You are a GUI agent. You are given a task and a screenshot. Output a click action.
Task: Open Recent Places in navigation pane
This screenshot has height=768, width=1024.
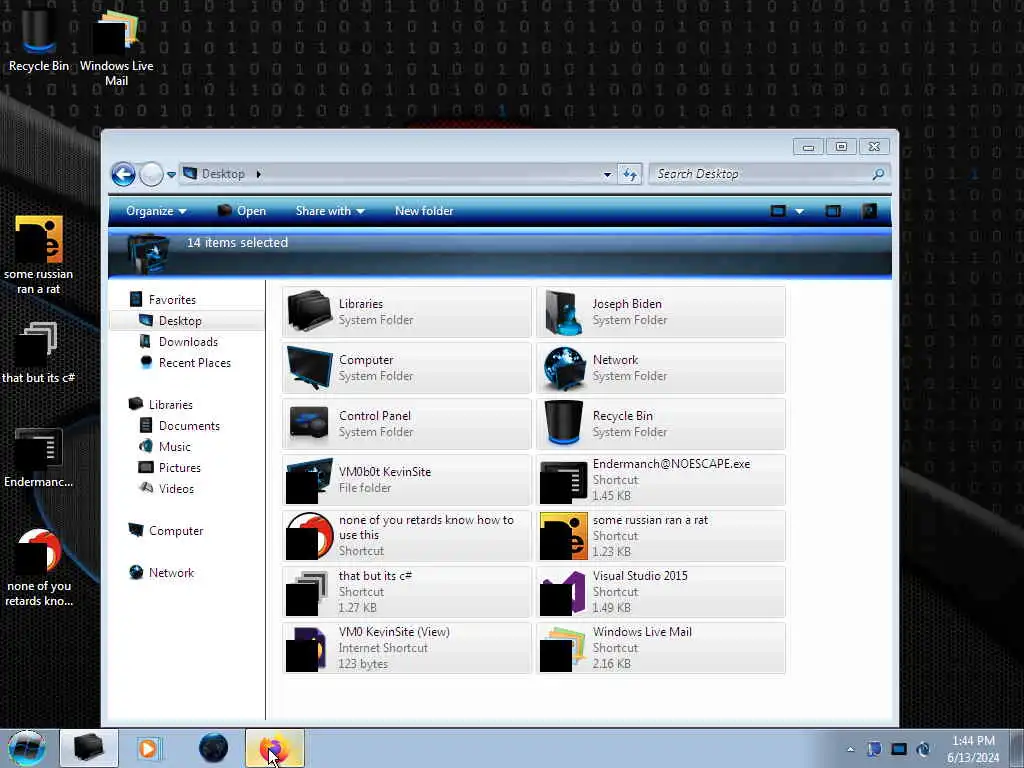pos(195,362)
